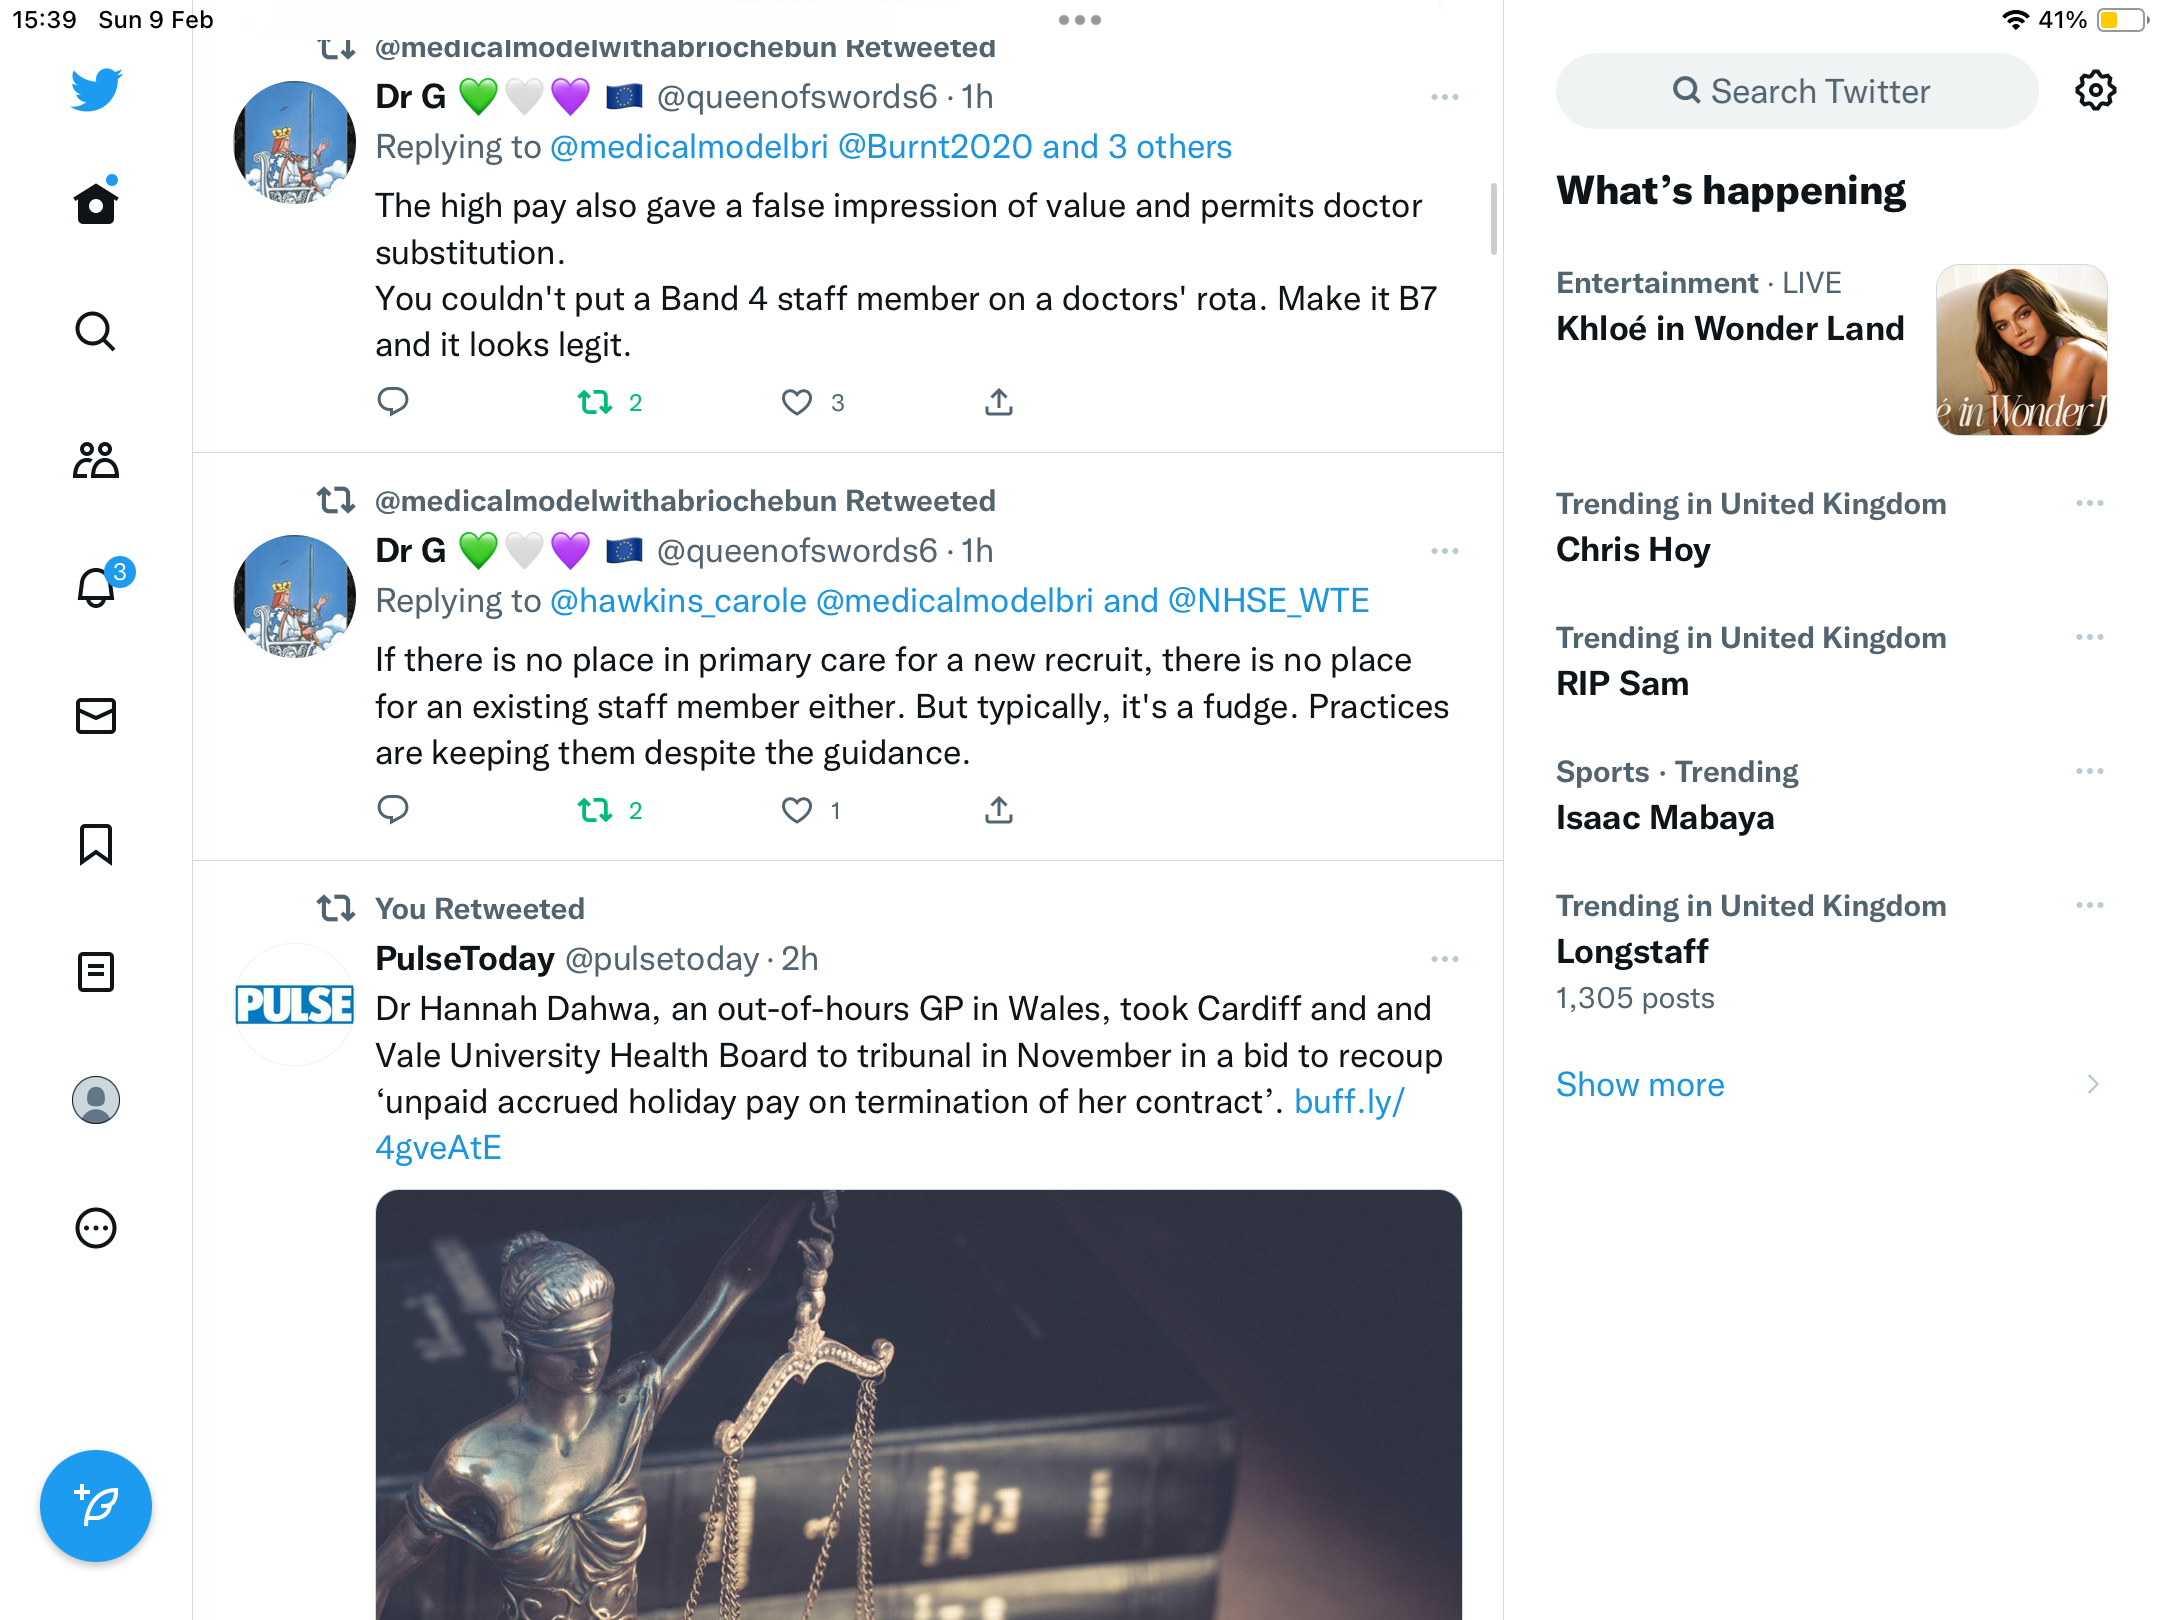The image size is (2160, 1620).
Task: Open the Lists icon in sidebar
Action: (x=96, y=972)
